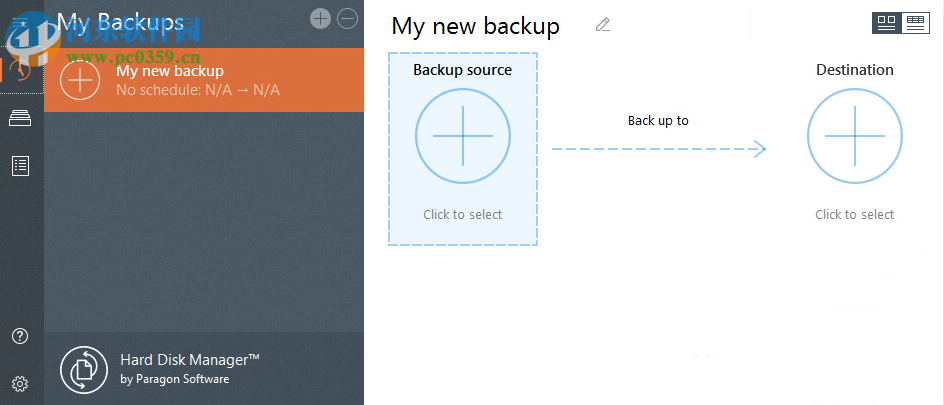Open the Settings gear icon
The image size is (944, 405).
tap(20, 383)
